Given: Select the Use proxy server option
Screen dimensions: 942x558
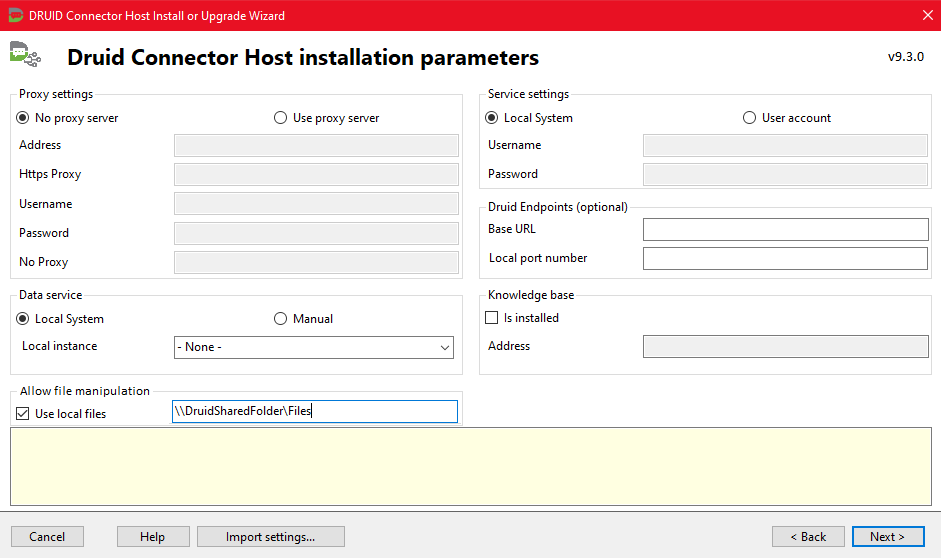Looking at the screenshot, I should [x=326, y=118].
